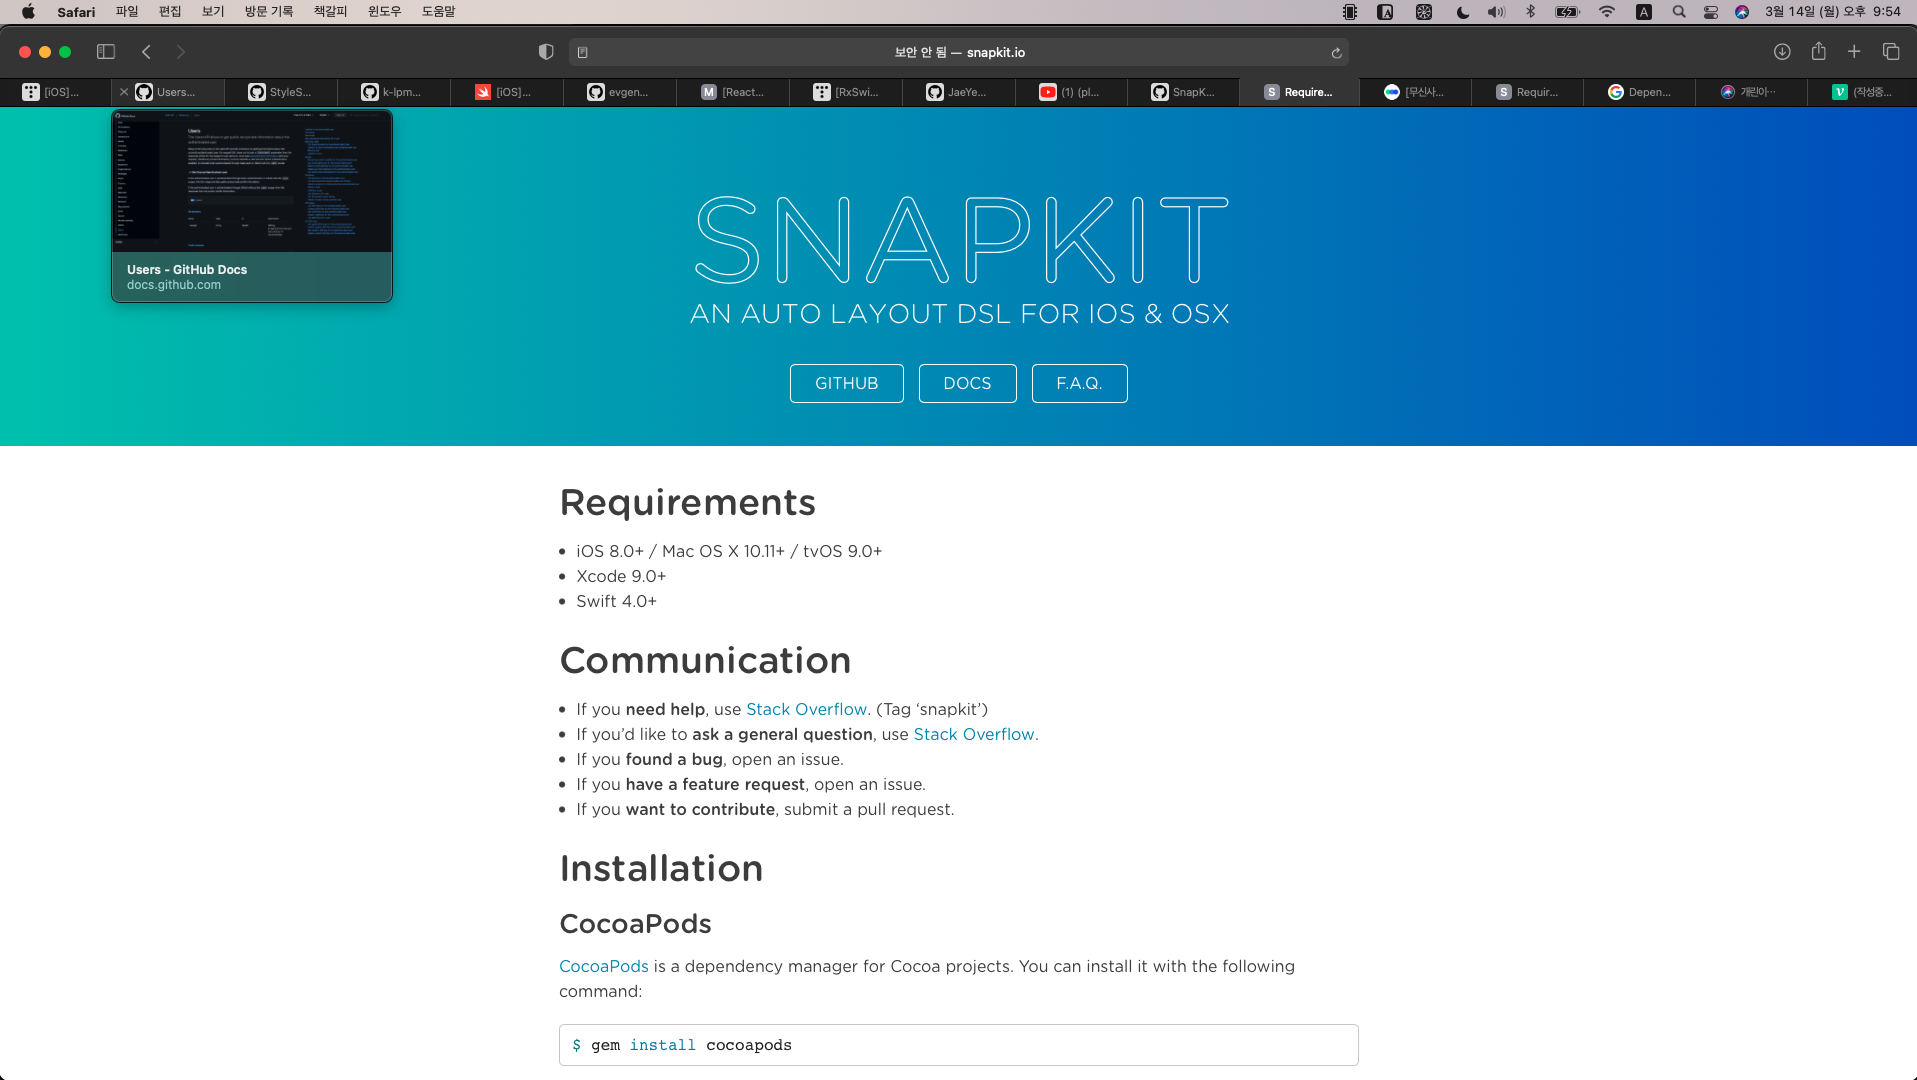Open the 파일 menu in Safari
Image resolution: width=1917 pixels, height=1080 pixels.
point(127,11)
